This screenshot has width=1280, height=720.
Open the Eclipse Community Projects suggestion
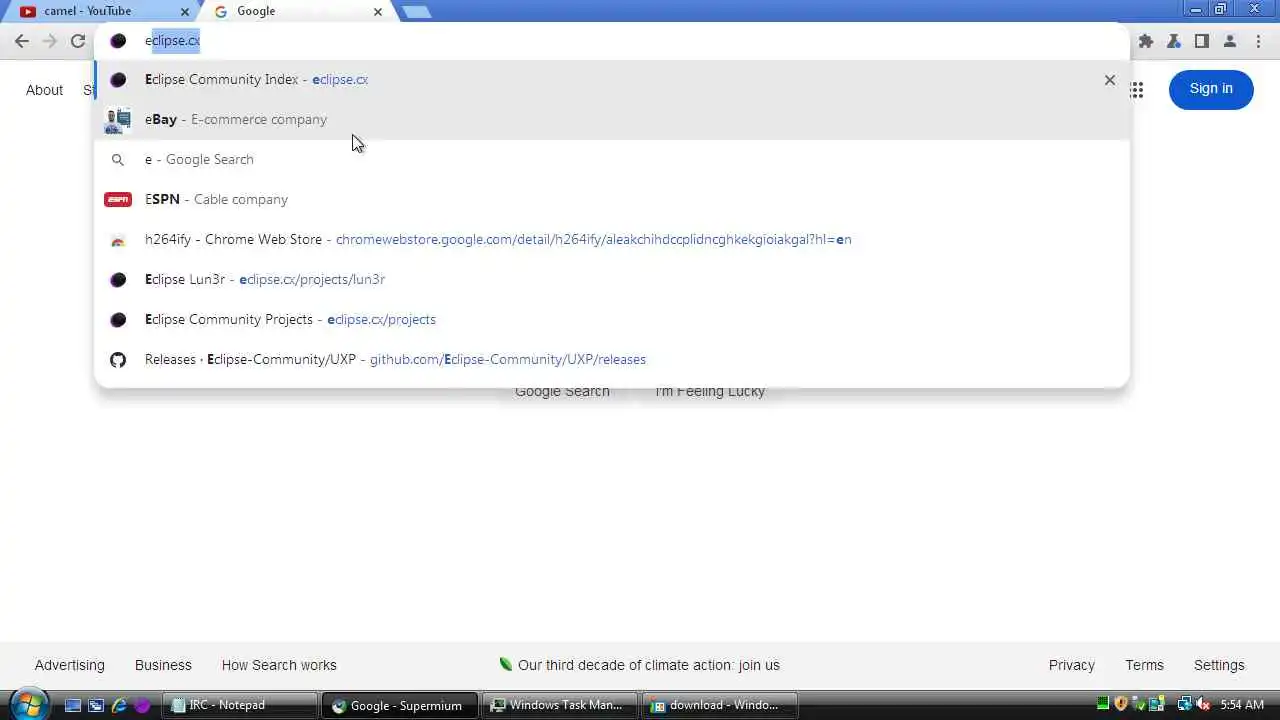click(x=612, y=320)
